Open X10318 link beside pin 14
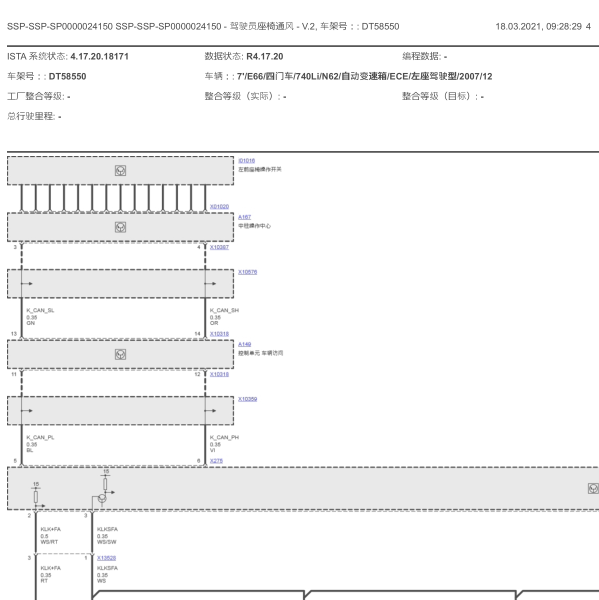Image resolution: width=599 pixels, height=600 pixels. [219, 334]
